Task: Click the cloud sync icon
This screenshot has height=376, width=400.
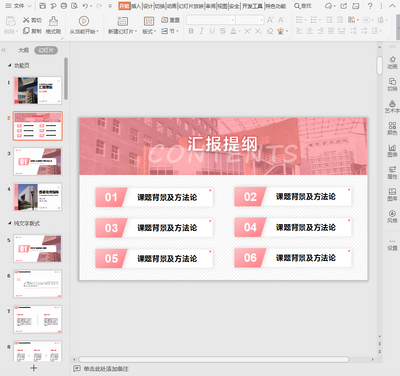Action: point(329,6)
